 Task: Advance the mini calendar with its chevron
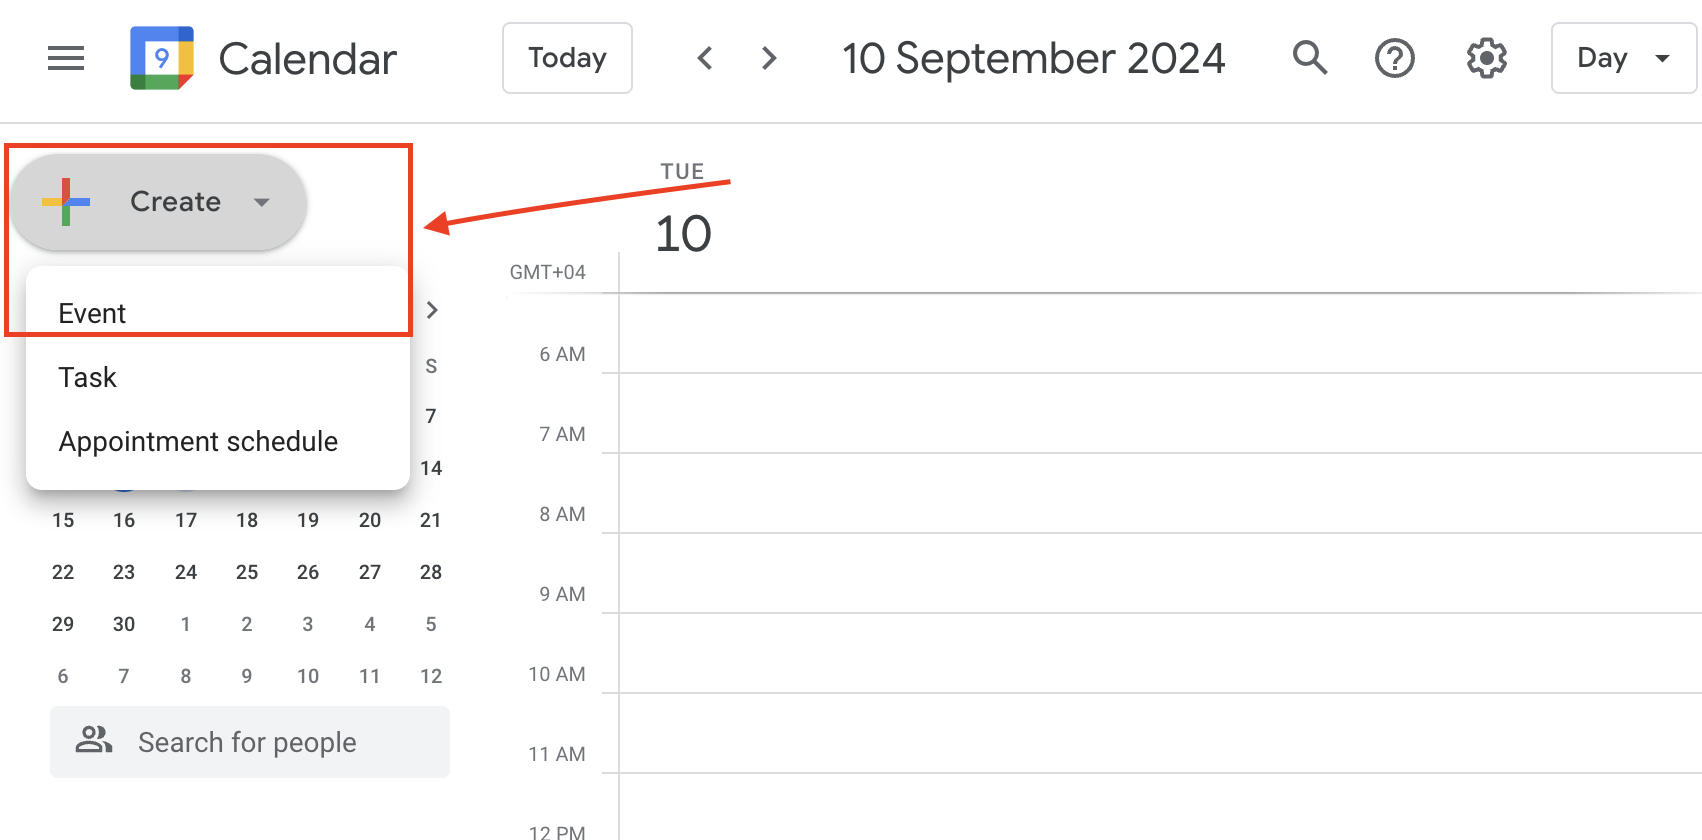click(432, 310)
